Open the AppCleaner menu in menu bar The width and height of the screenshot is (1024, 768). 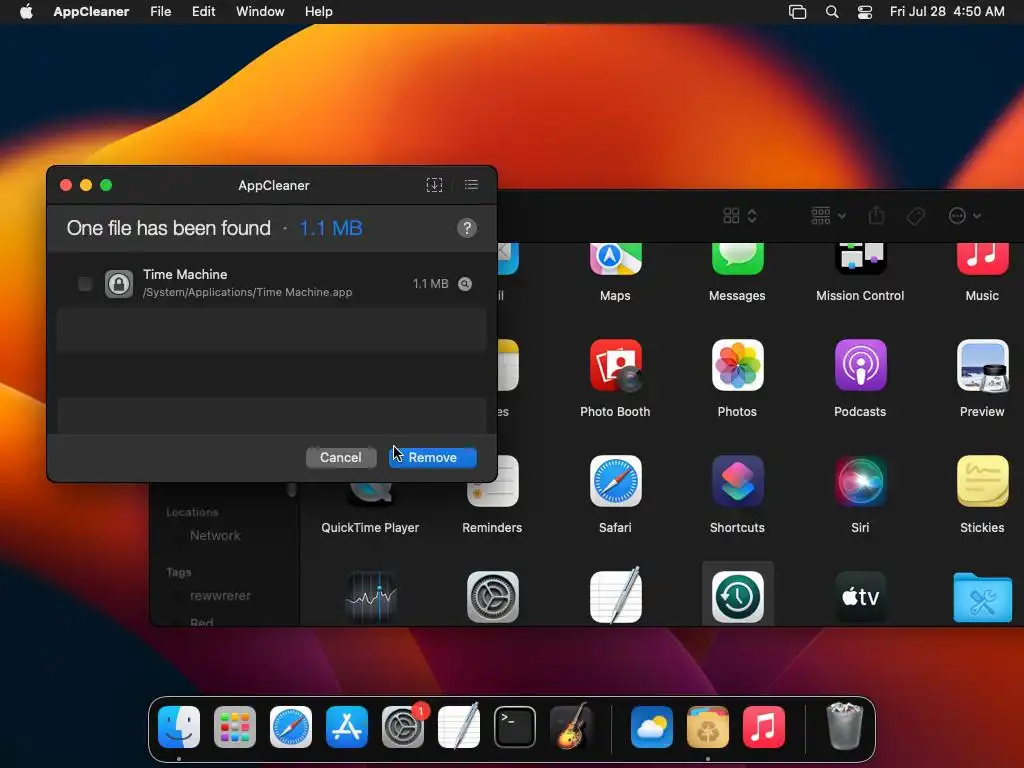coord(91,11)
